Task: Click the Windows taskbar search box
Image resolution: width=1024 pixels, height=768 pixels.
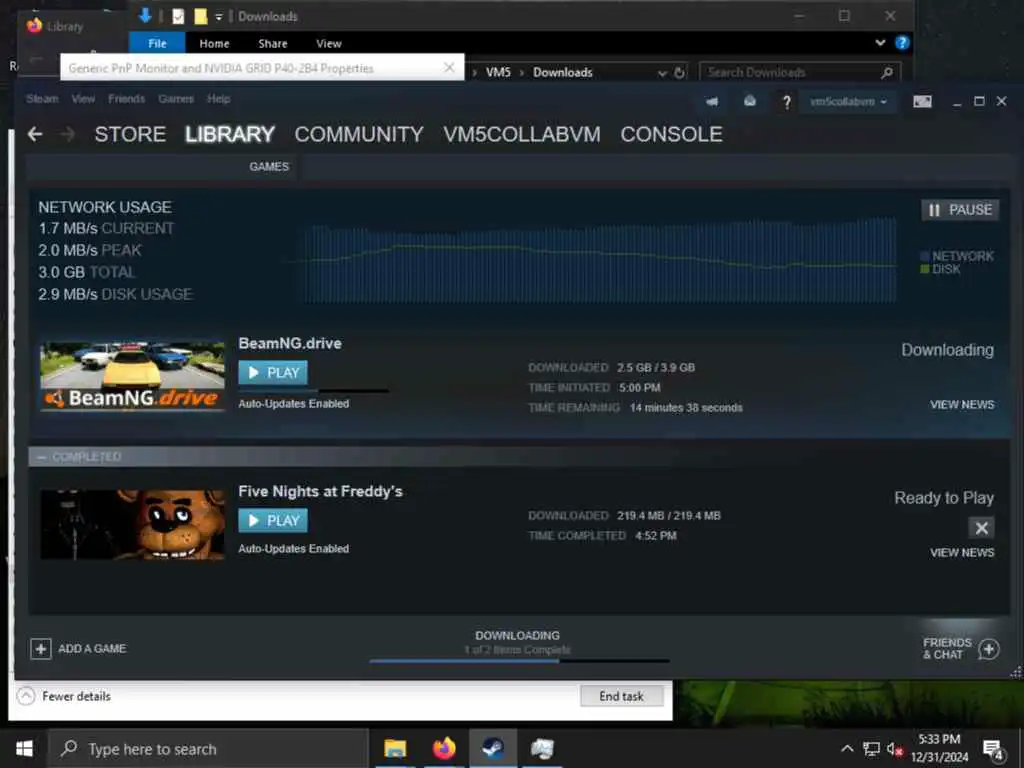Action: (209, 749)
